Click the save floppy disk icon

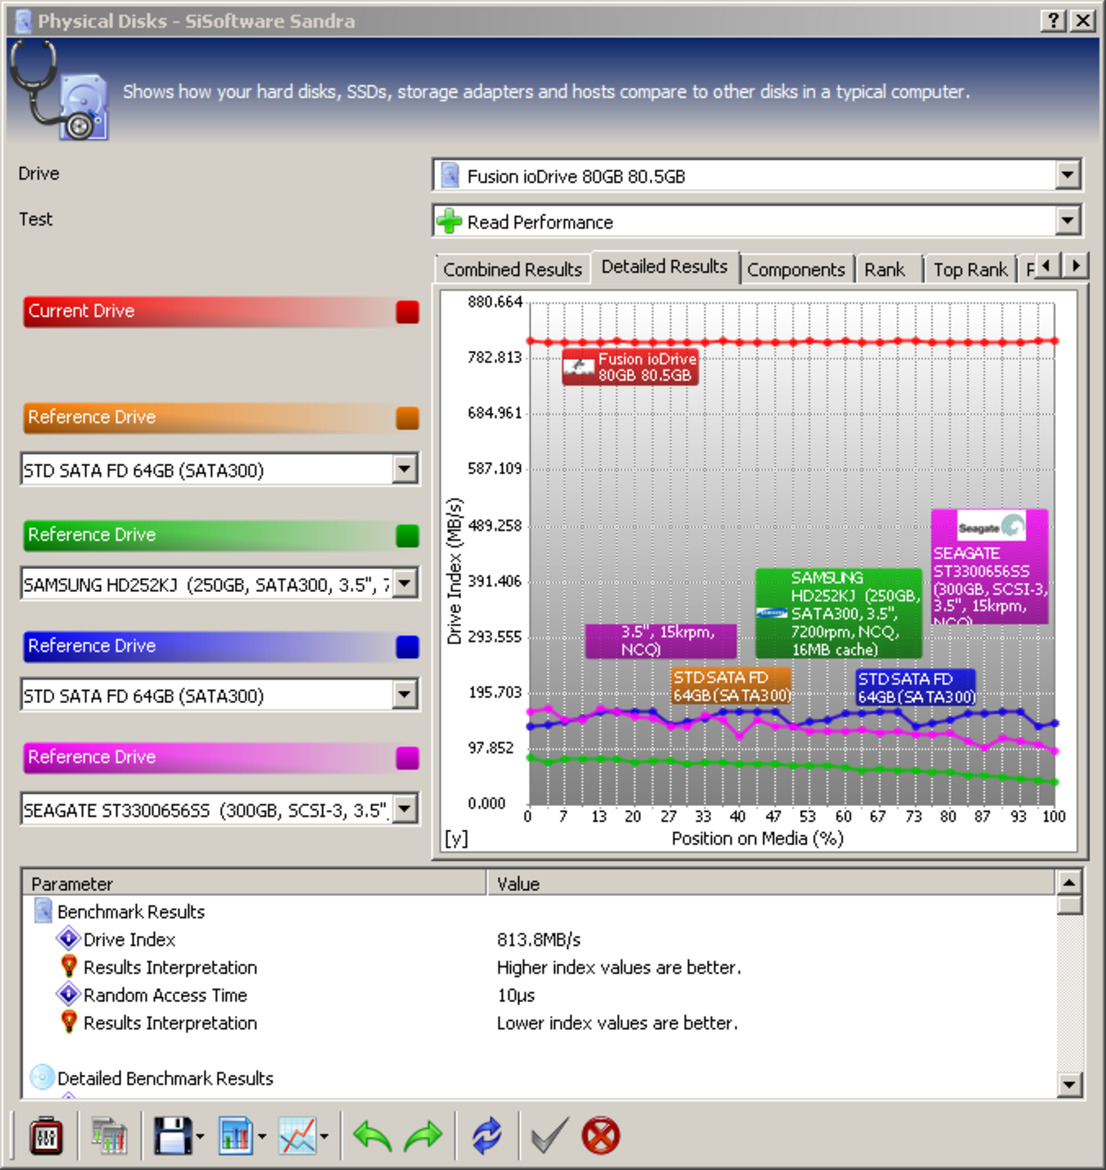pyautogui.click(x=172, y=1136)
